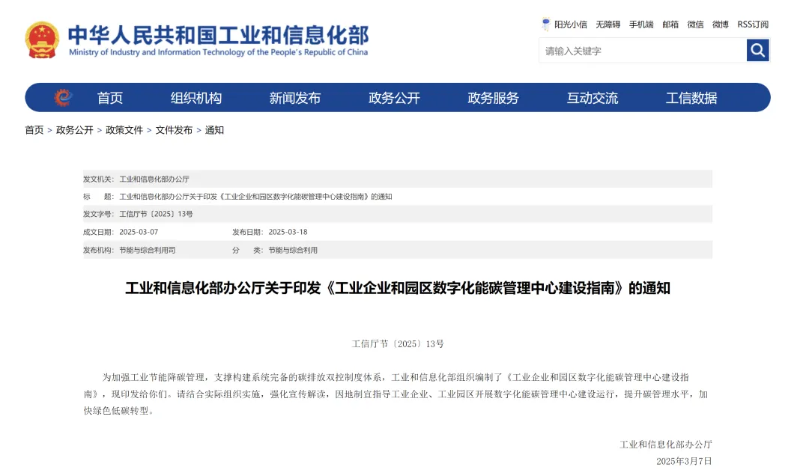Image resolution: width=805 pixels, height=476 pixels.
Task: Open the 工信数据 navigation item
Action: click(x=692, y=98)
